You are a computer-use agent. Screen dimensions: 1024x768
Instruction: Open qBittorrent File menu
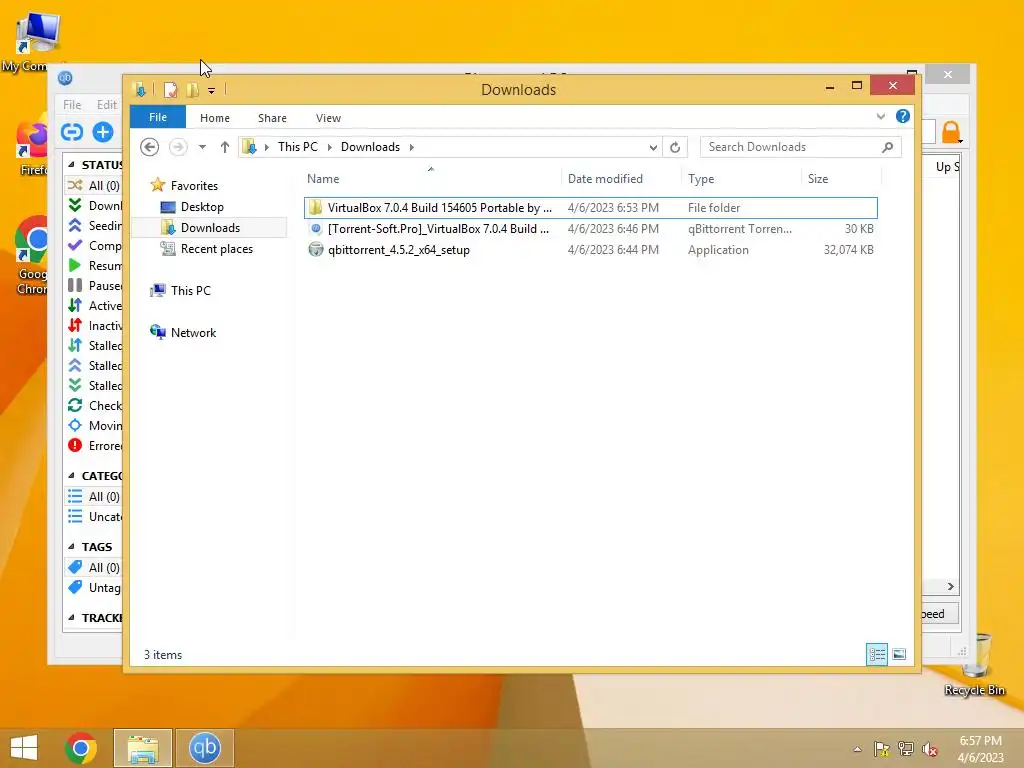tap(72, 104)
